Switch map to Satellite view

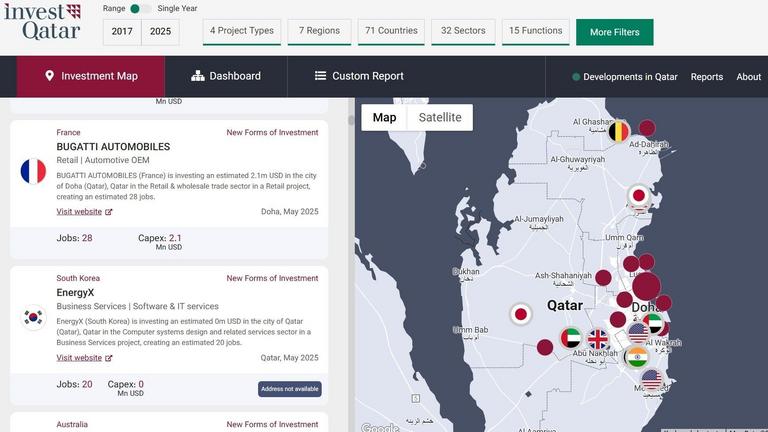pyautogui.click(x=440, y=118)
